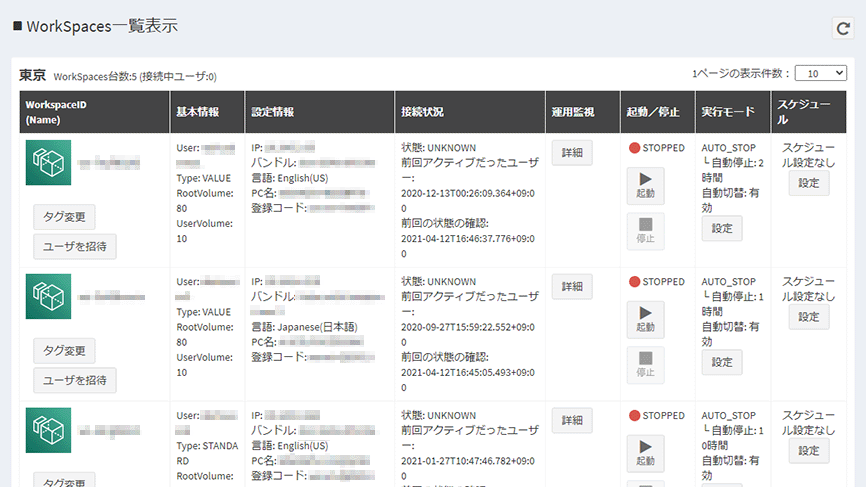Click the WorkSpaces一覧表示 page title
866x487 pixels.
coord(102,26)
